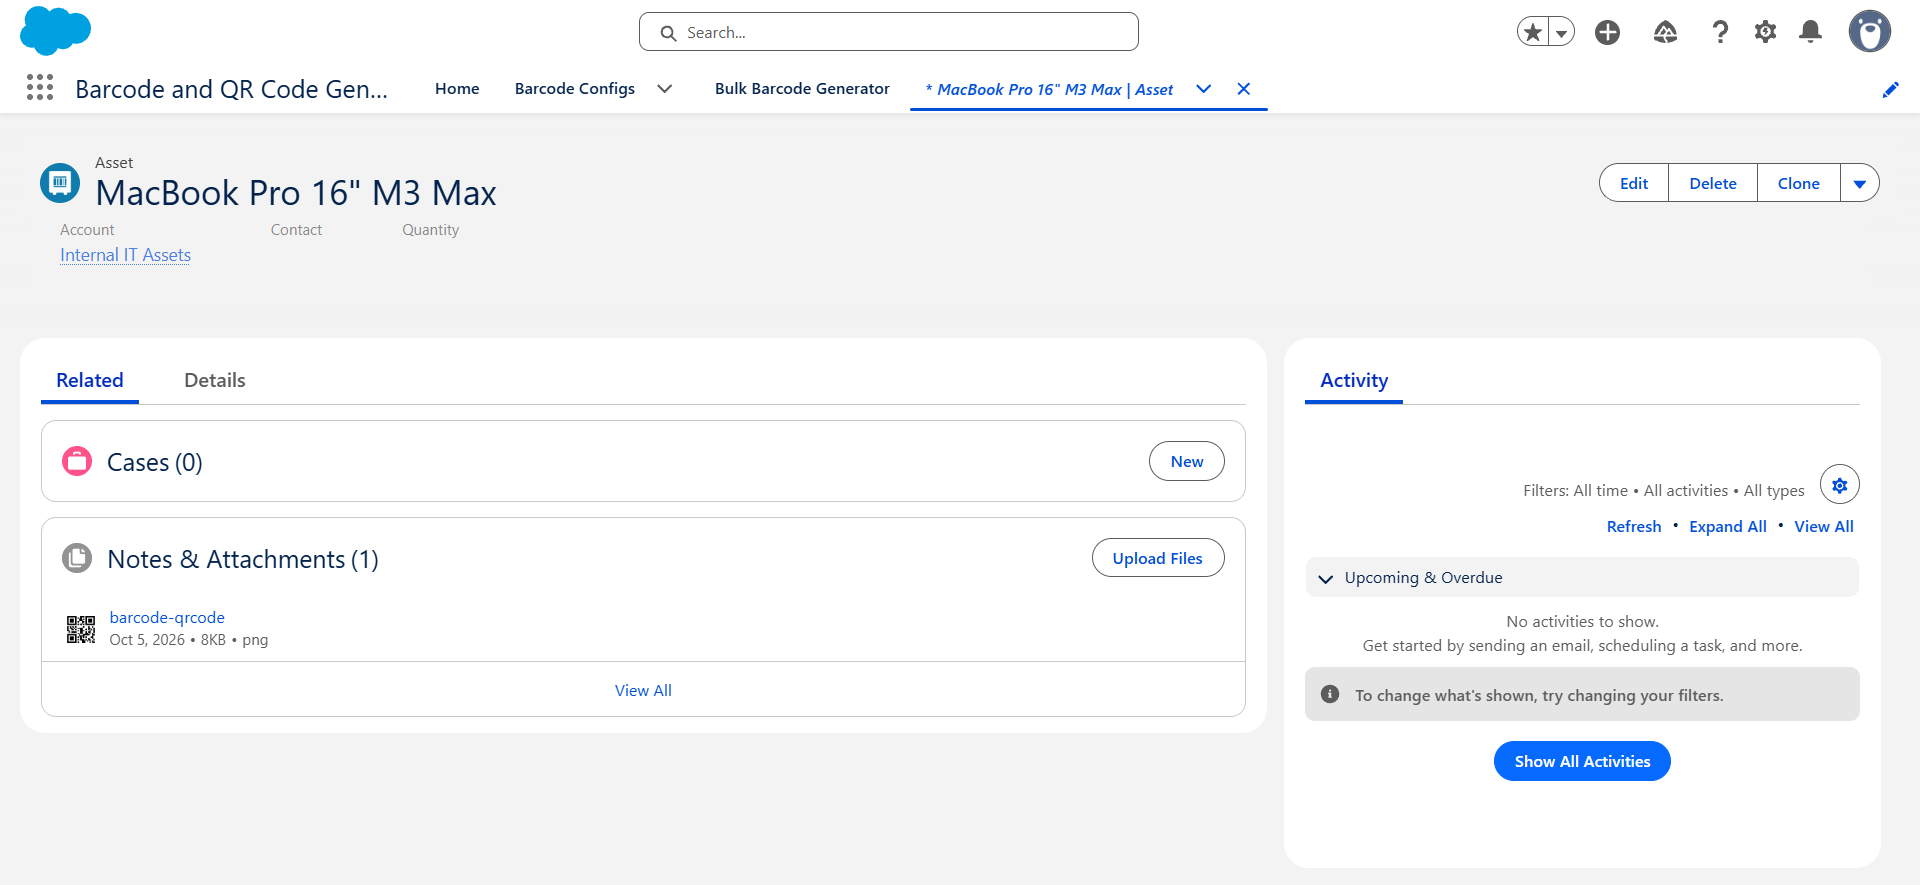The height and width of the screenshot is (885, 1920).
Task: Open the barcode-qrcode QR thumbnail
Action: (81, 629)
